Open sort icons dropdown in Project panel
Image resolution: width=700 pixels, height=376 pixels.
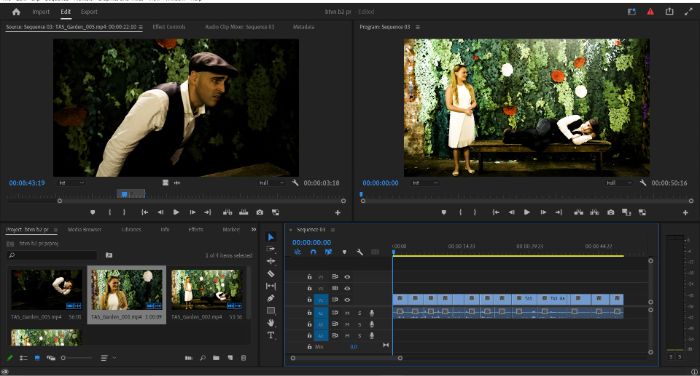tap(107, 358)
